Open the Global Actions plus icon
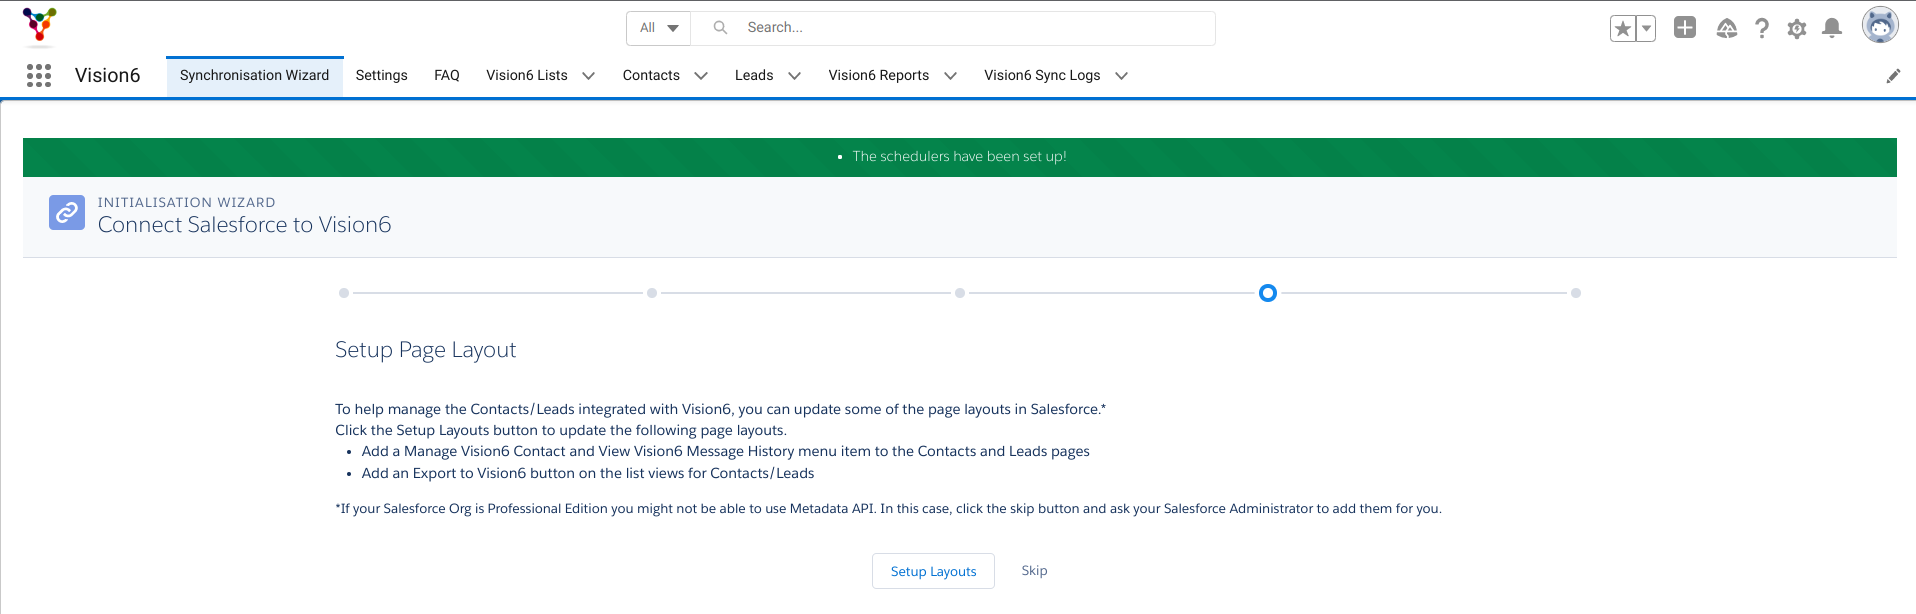Viewport: 1916px width, 614px height. pyautogui.click(x=1685, y=28)
